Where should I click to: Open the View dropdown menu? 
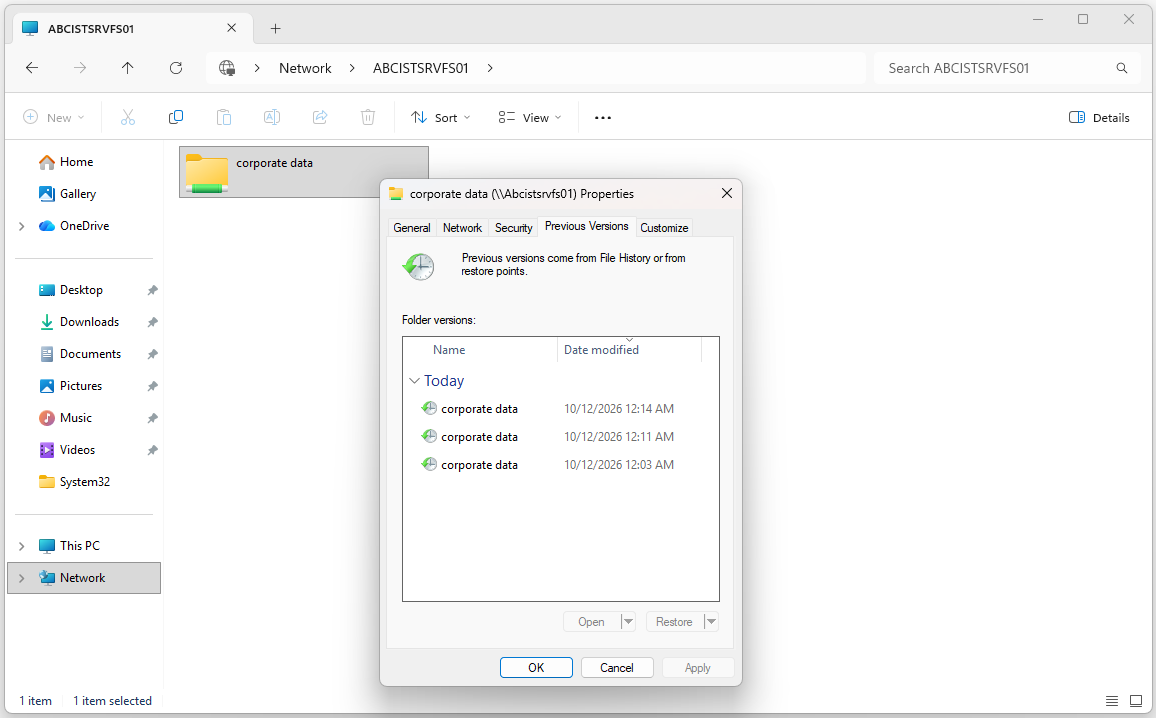click(529, 118)
